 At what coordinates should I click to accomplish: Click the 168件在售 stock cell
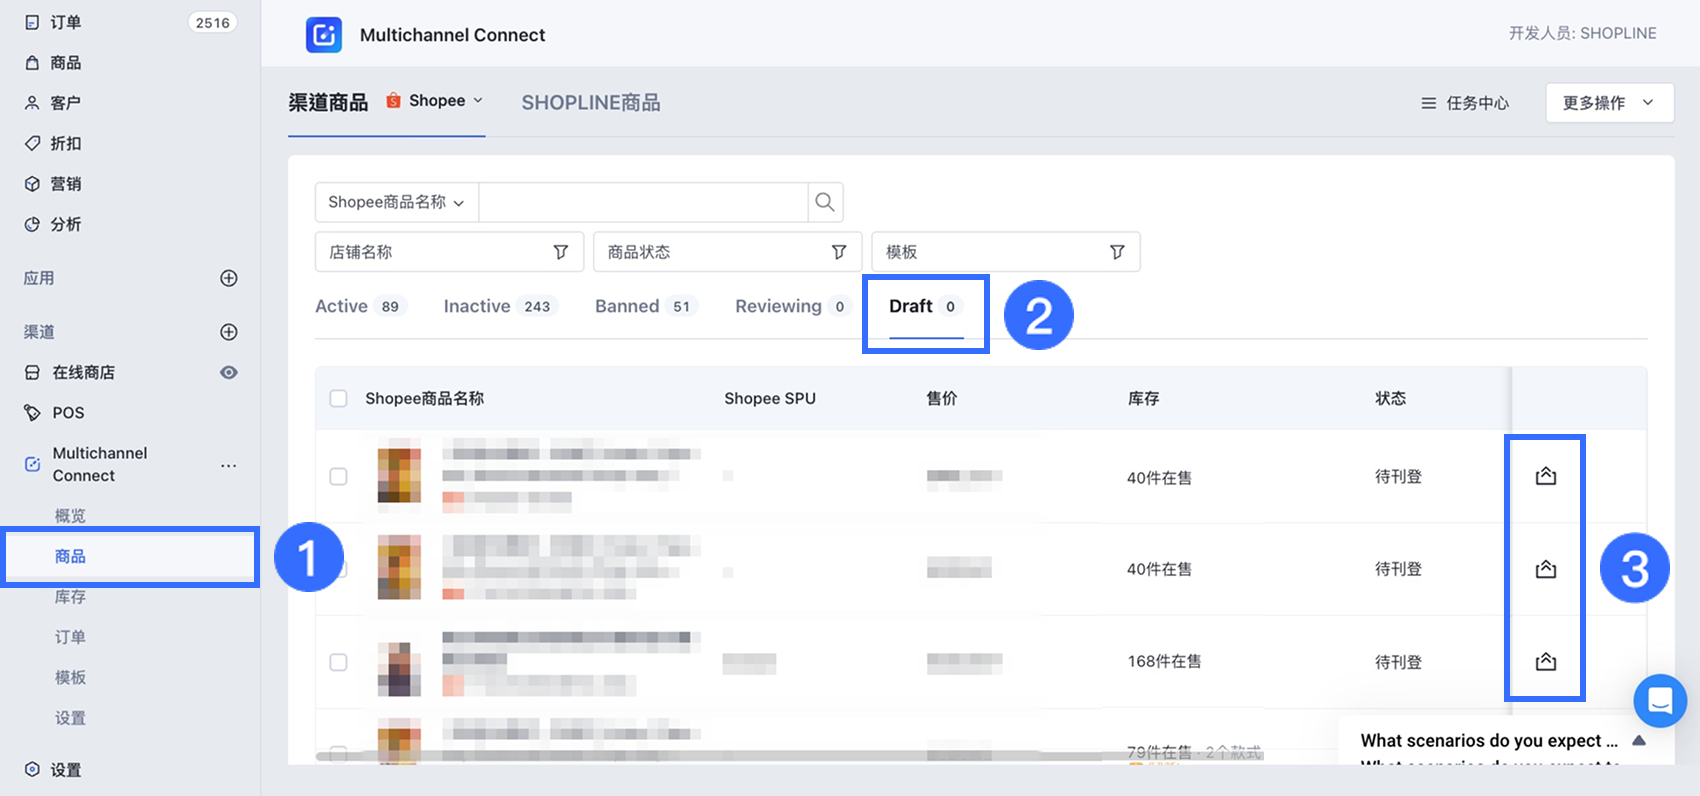[x=1164, y=662]
